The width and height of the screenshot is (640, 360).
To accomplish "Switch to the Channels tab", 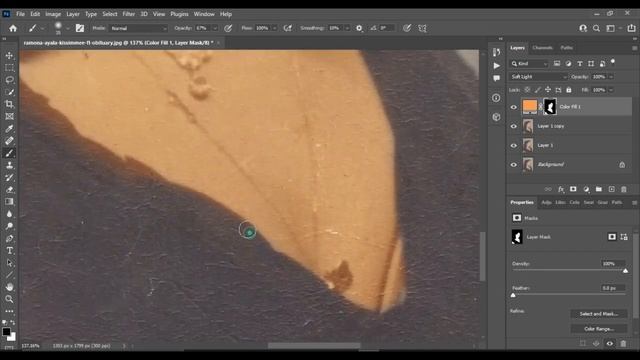I will click(542, 48).
